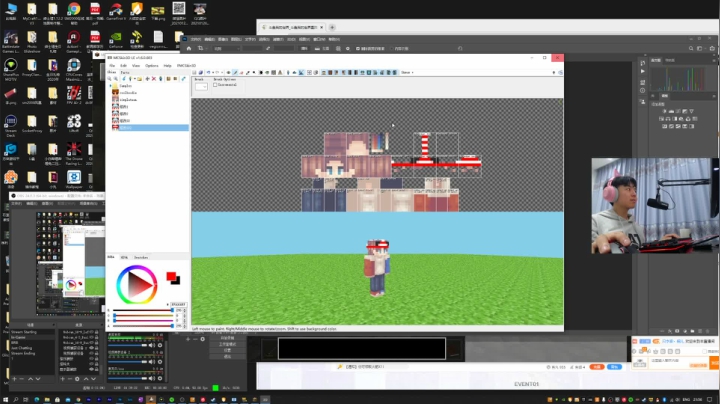
Task: Open GeForce Experience desktop shortcut
Action: pyautogui.click(x=116, y=40)
